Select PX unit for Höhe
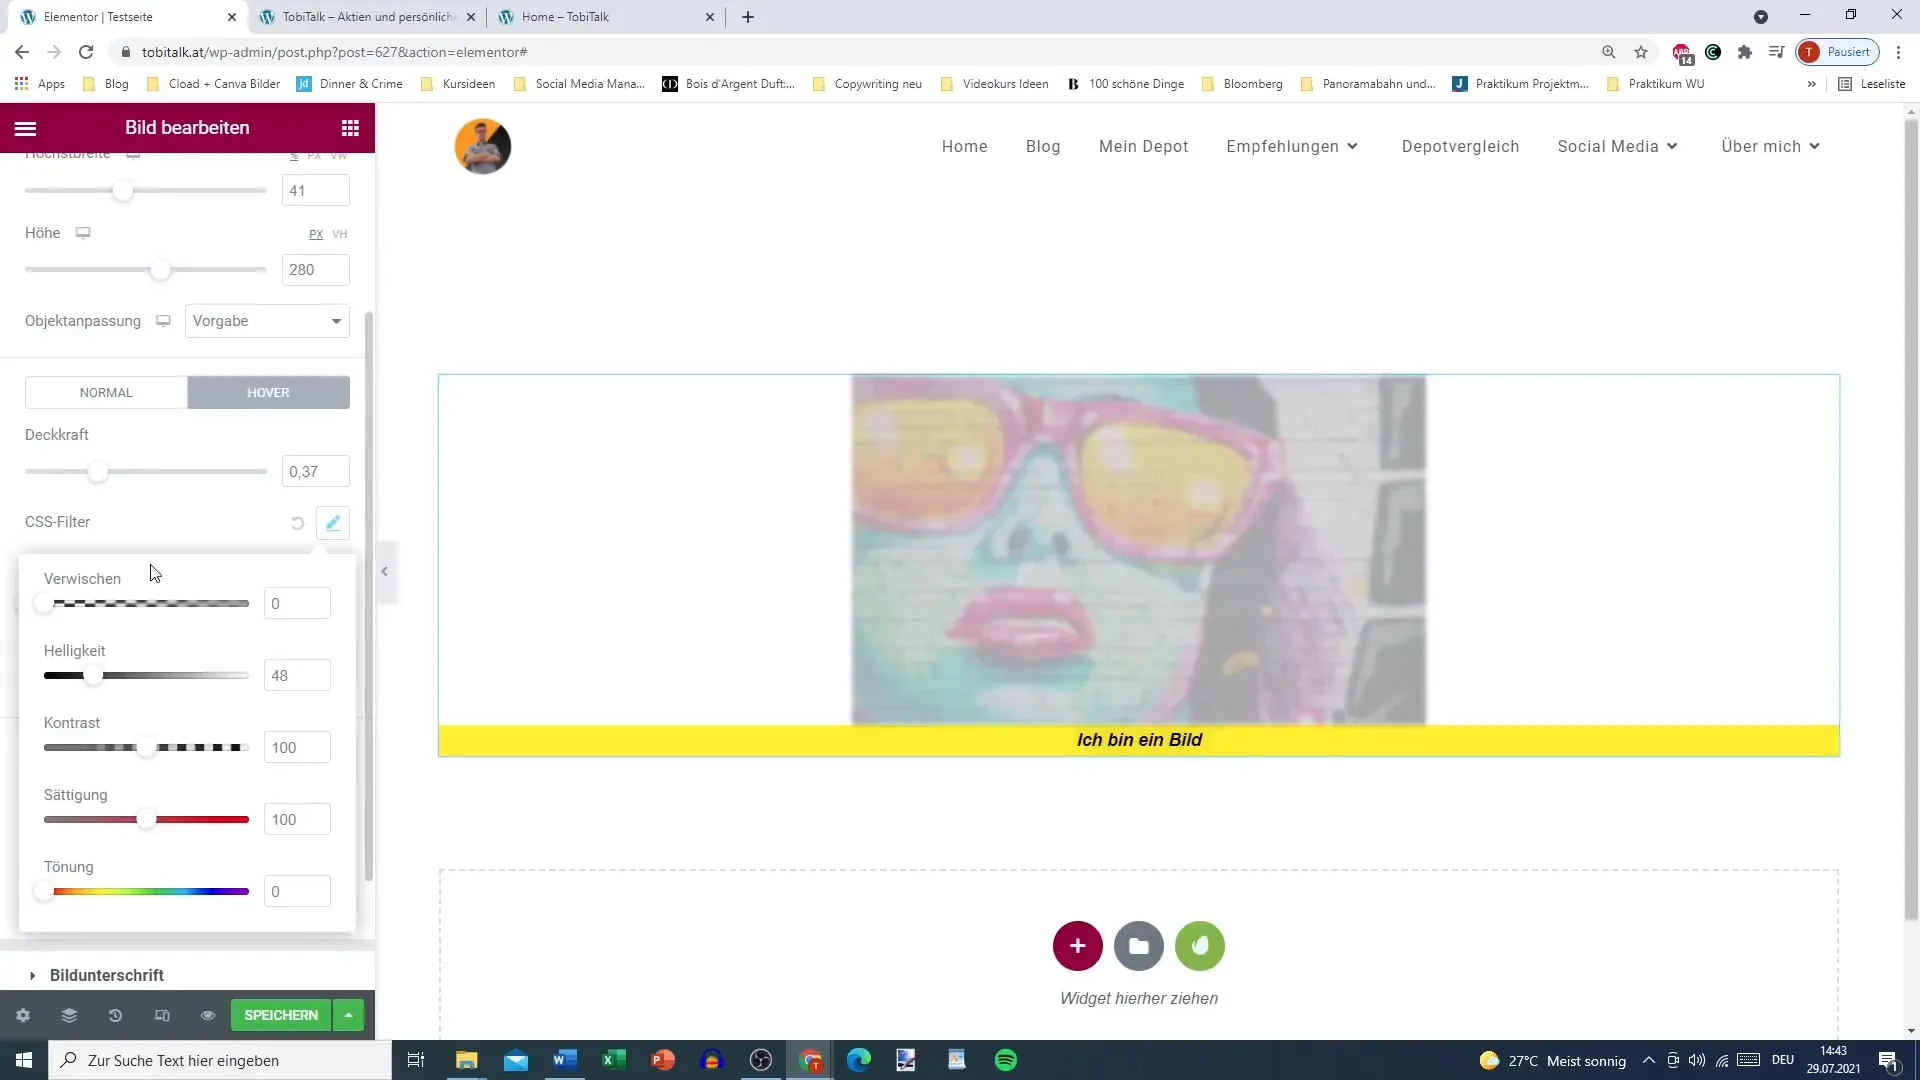The image size is (1920, 1080). pyautogui.click(x=316, y=234)
